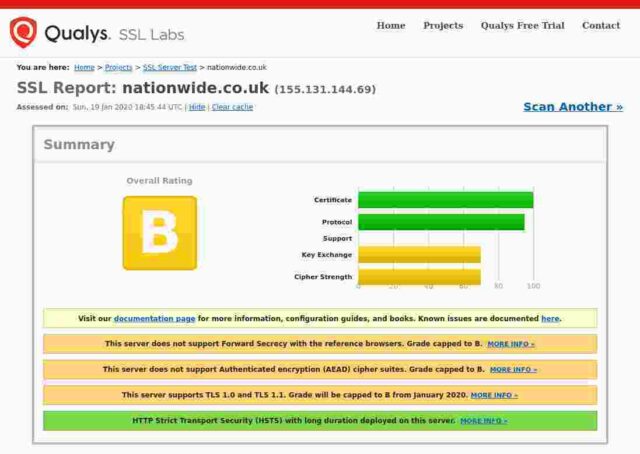Open the Projects menu item
The height and width of the screenshot is (454, 640).
point(443,25)
